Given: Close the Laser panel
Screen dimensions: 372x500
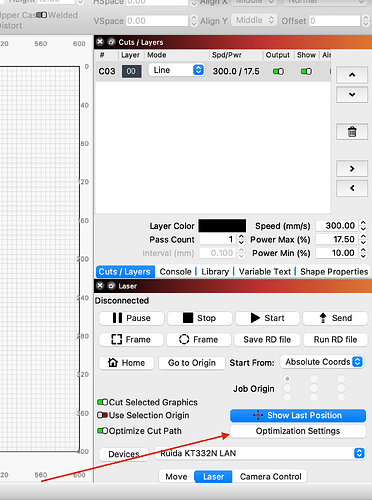Looking at the screenshot, I should coord(100,286).
